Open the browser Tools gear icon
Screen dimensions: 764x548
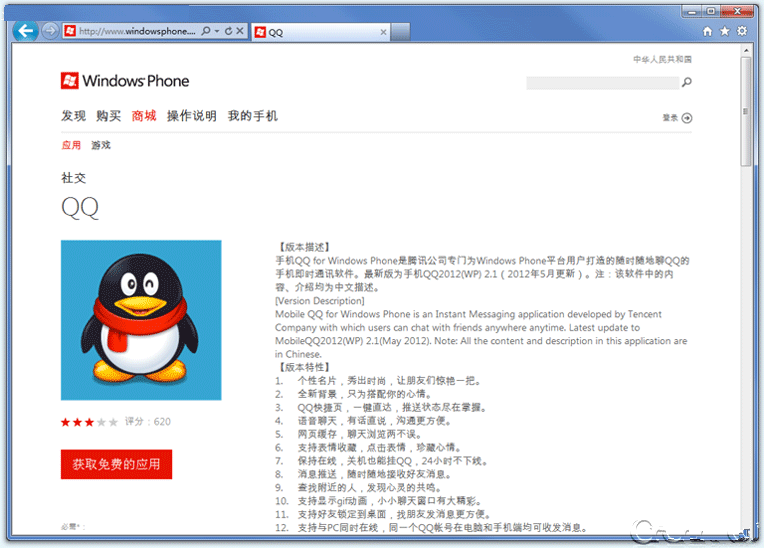click(x=742, y=31)
